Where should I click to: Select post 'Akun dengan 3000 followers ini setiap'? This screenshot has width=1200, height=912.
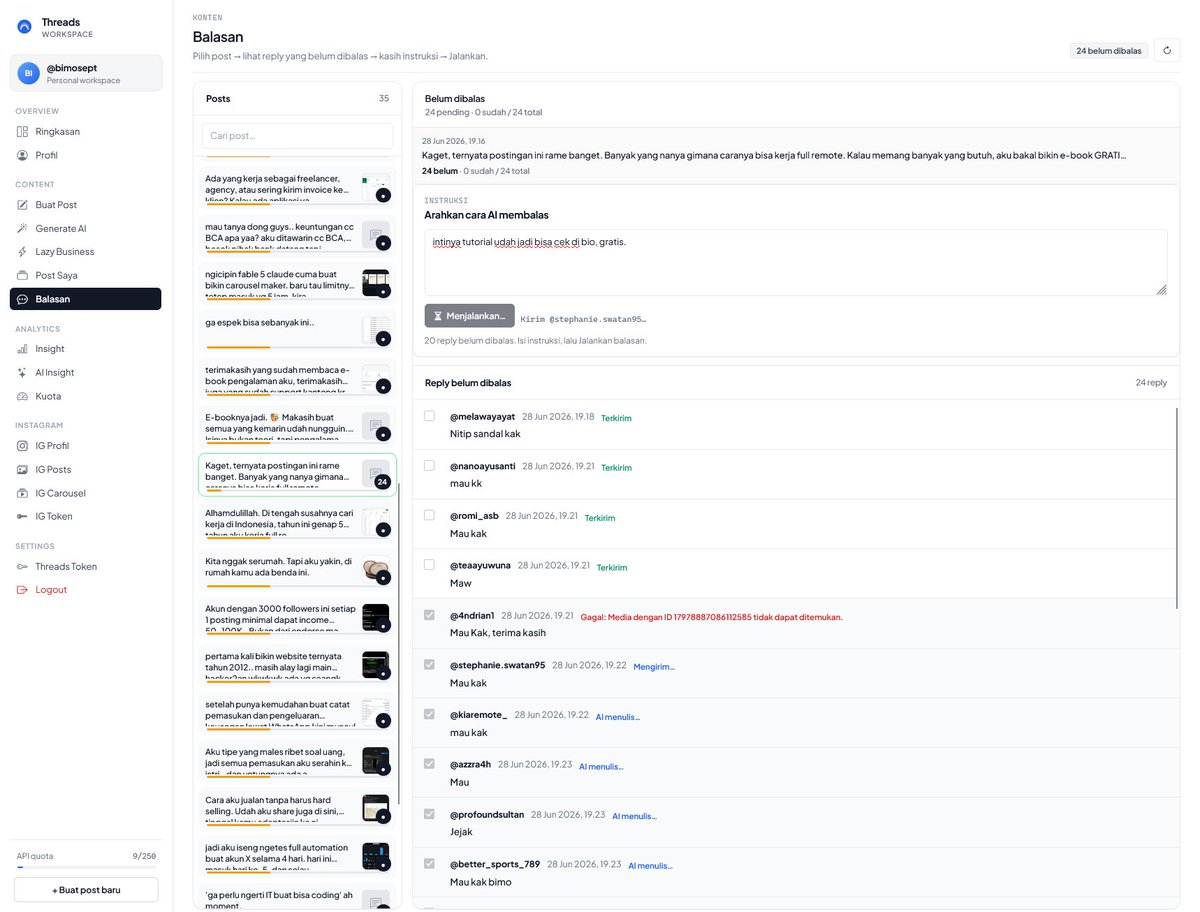coord(296,618)
